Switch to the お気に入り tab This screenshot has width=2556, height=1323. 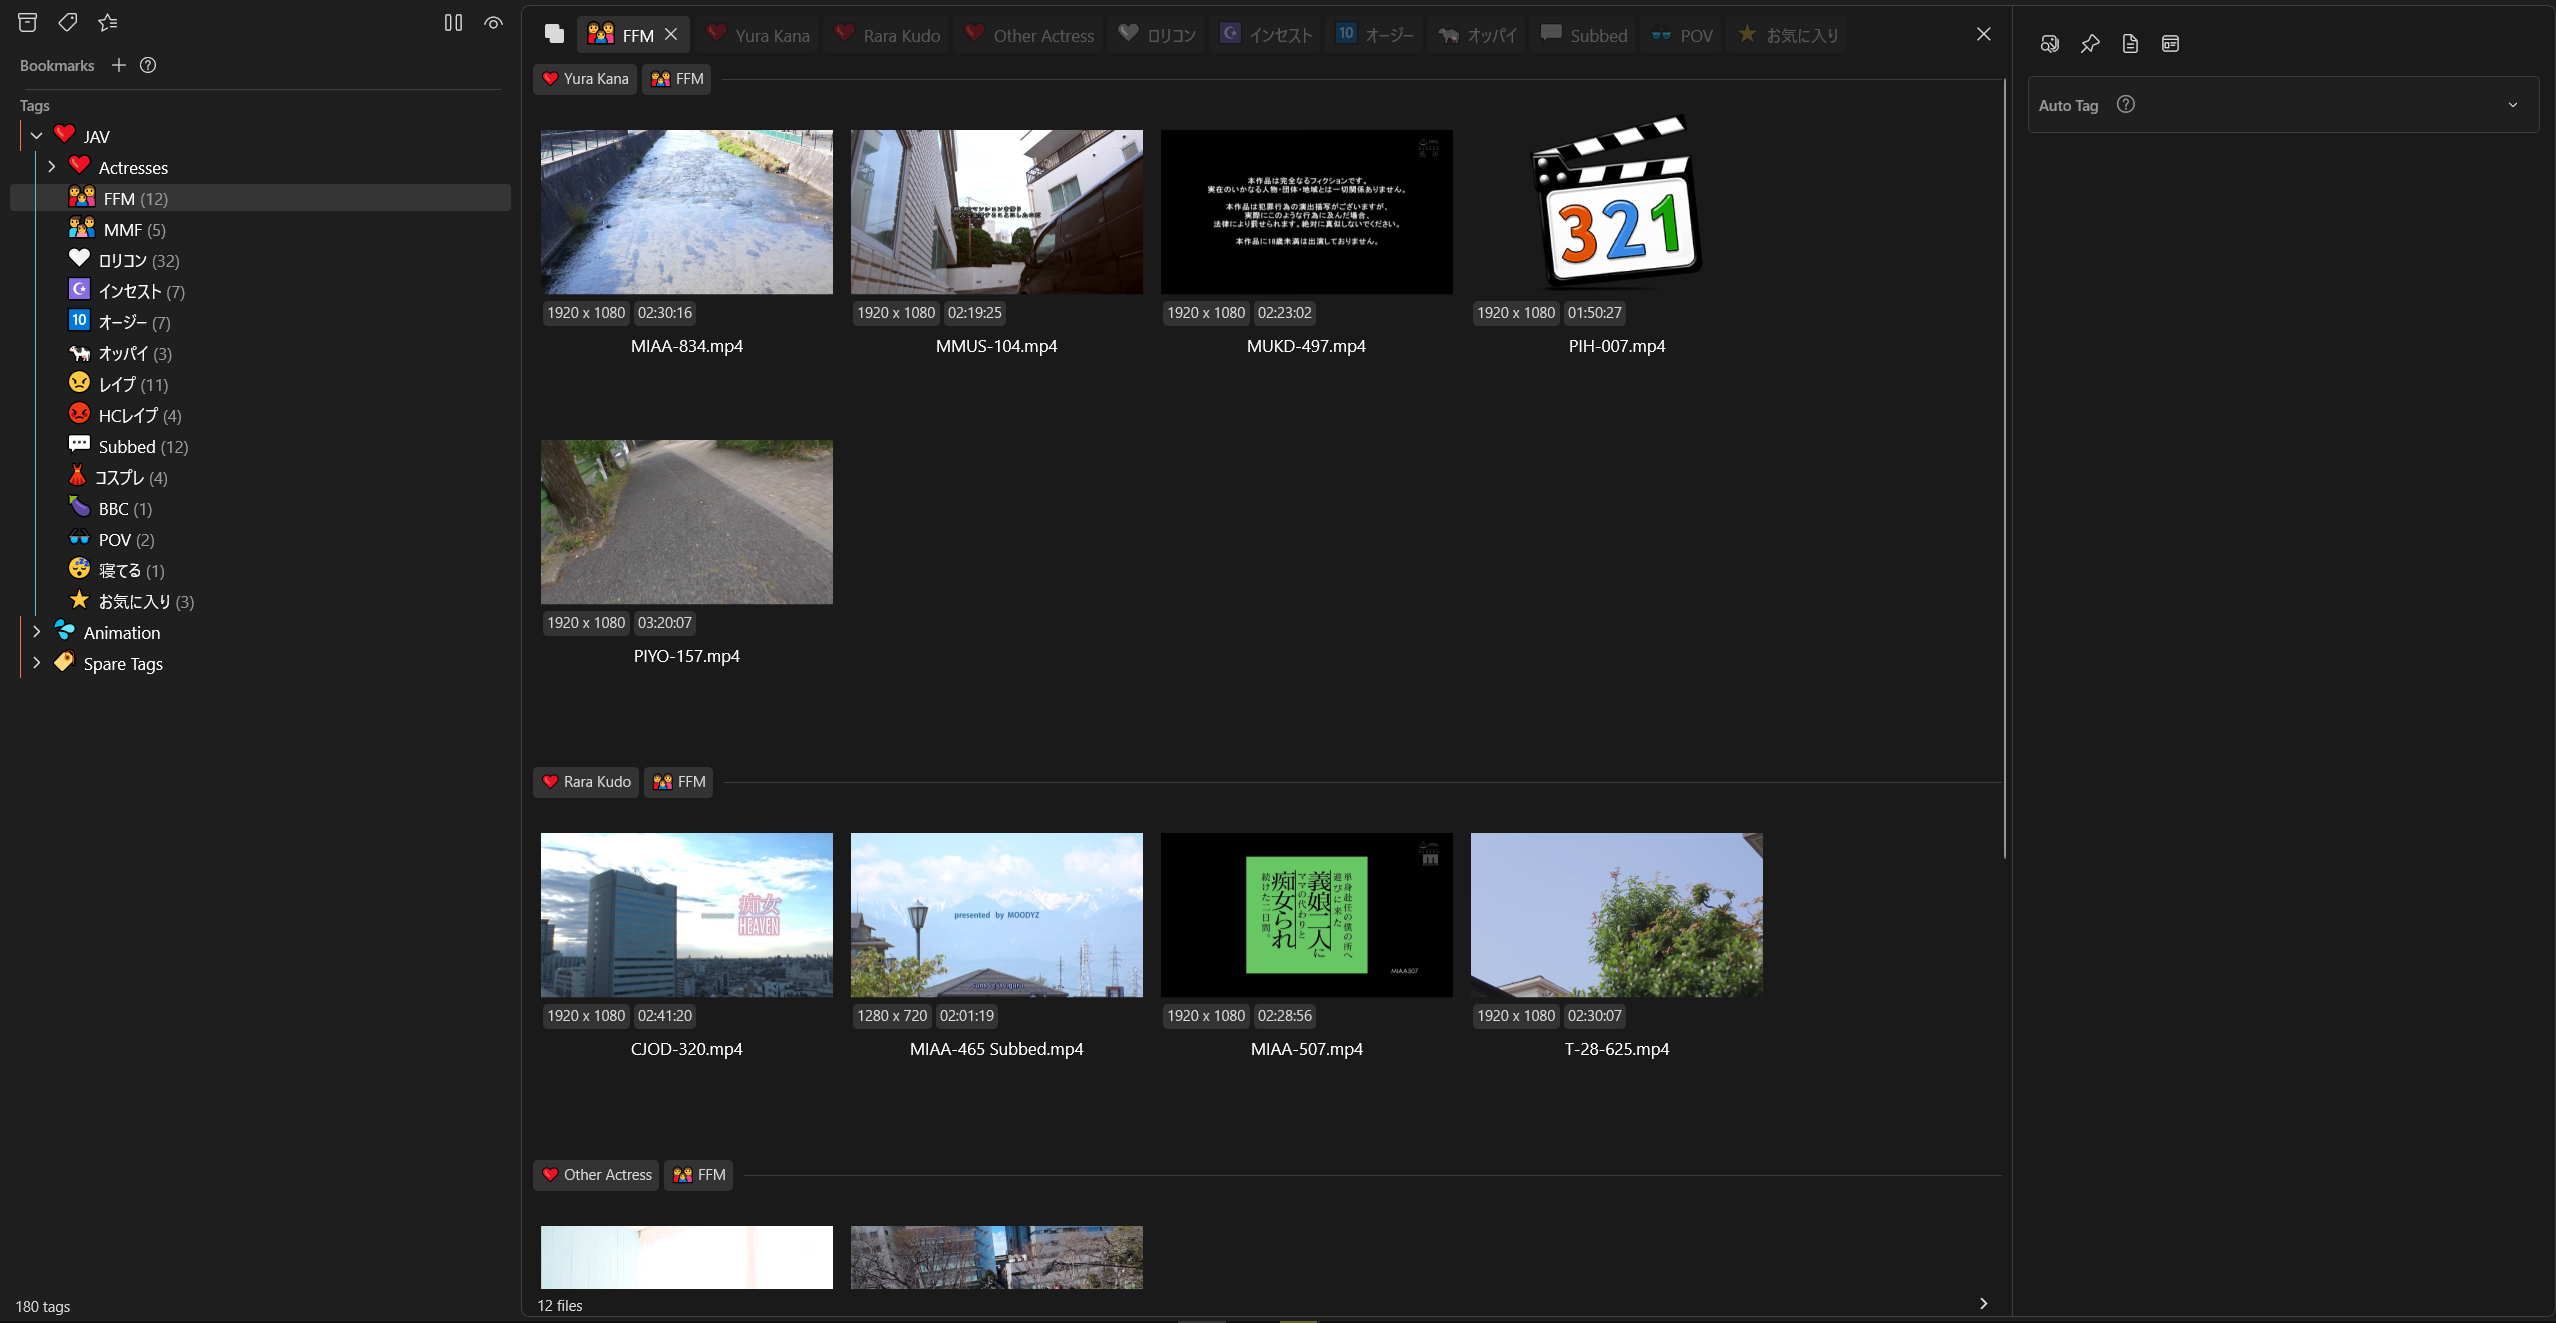pyautogui.click(x=1788, y=35)
